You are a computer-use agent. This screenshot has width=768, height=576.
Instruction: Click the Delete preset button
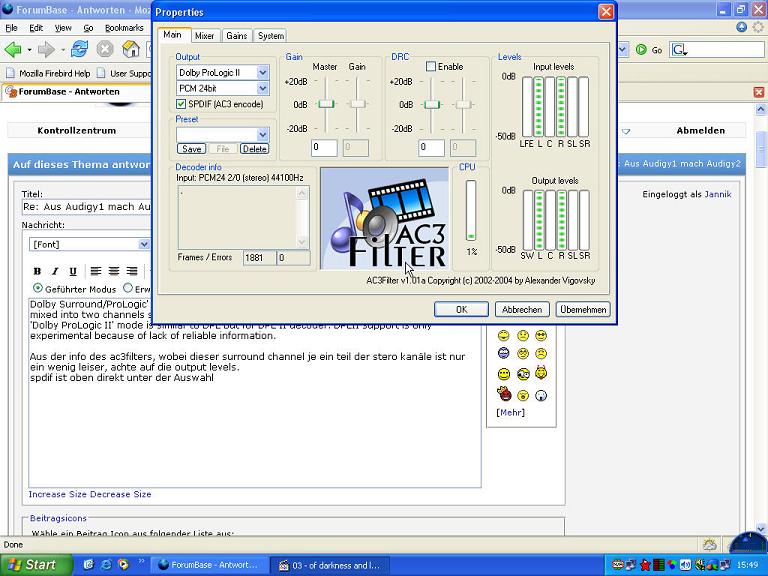pyautogui.click(x=255, y=149)
